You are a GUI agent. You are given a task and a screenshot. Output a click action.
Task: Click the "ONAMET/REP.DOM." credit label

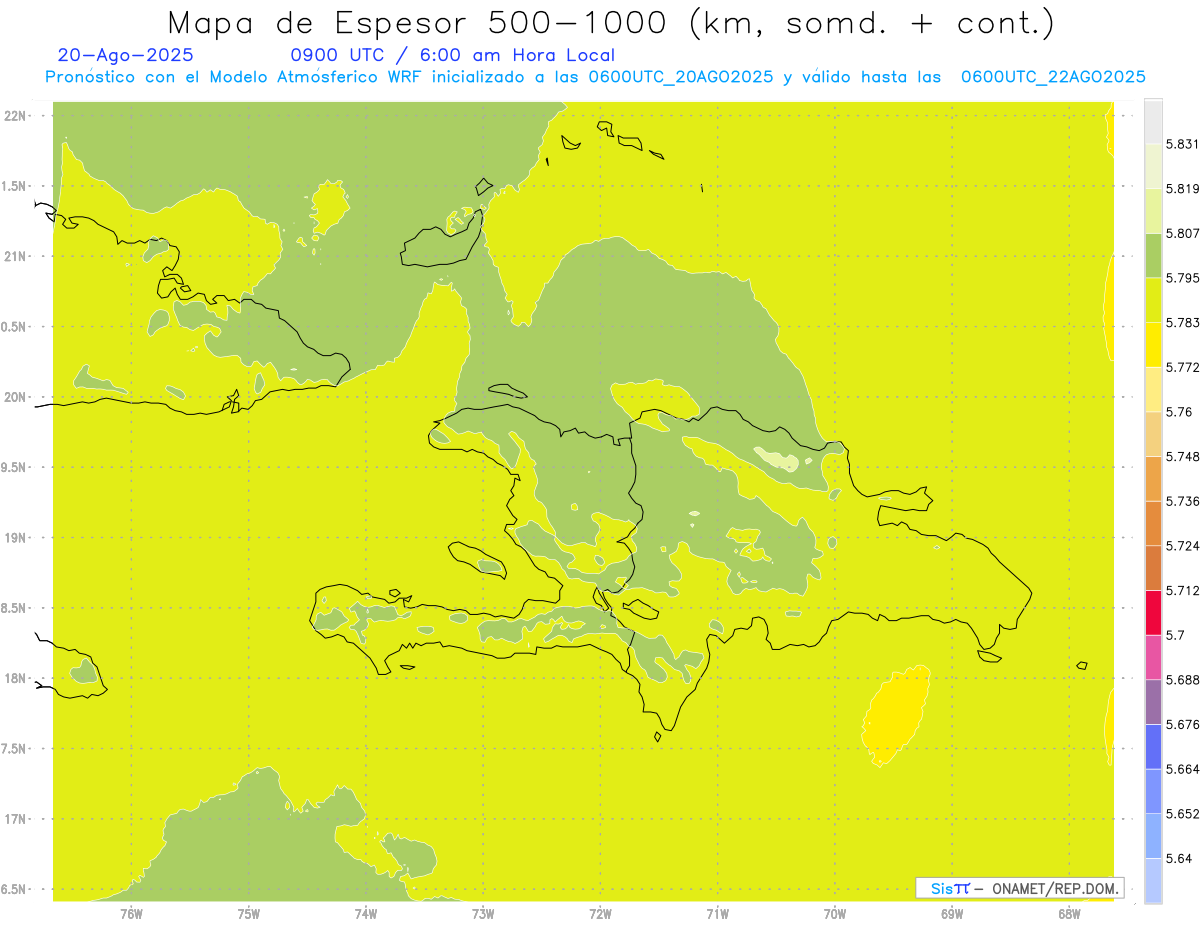(x=1054, y=888)
